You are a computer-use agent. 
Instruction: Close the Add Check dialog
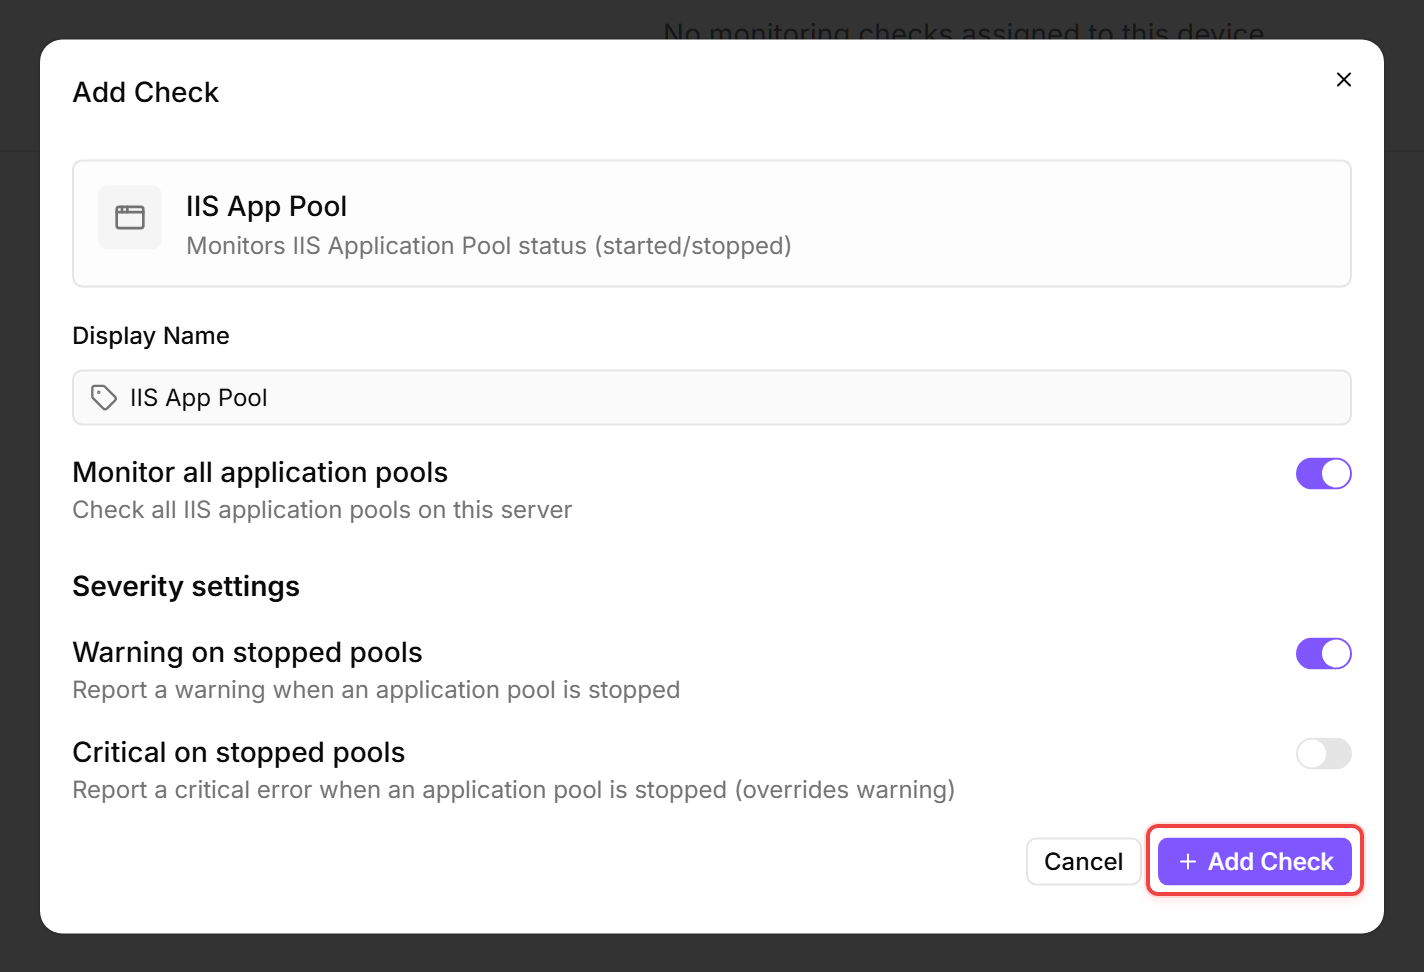tap(1344, 80)
